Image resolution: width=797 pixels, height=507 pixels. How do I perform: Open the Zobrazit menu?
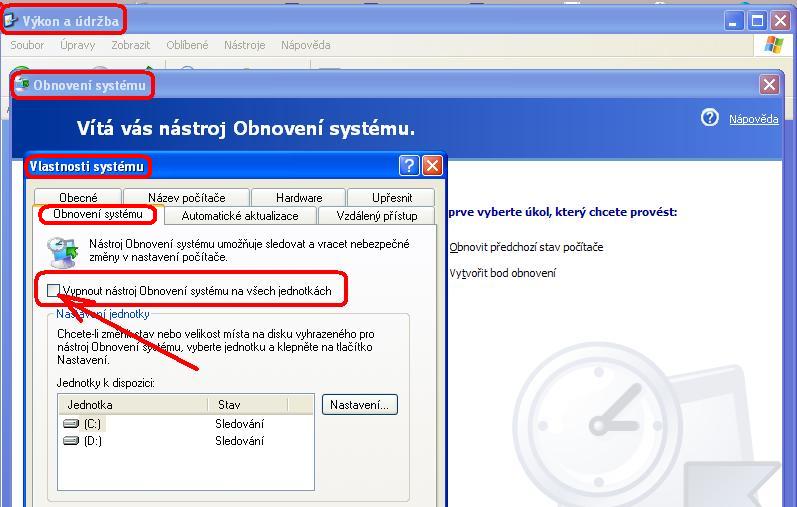click(x=131, y=45)
